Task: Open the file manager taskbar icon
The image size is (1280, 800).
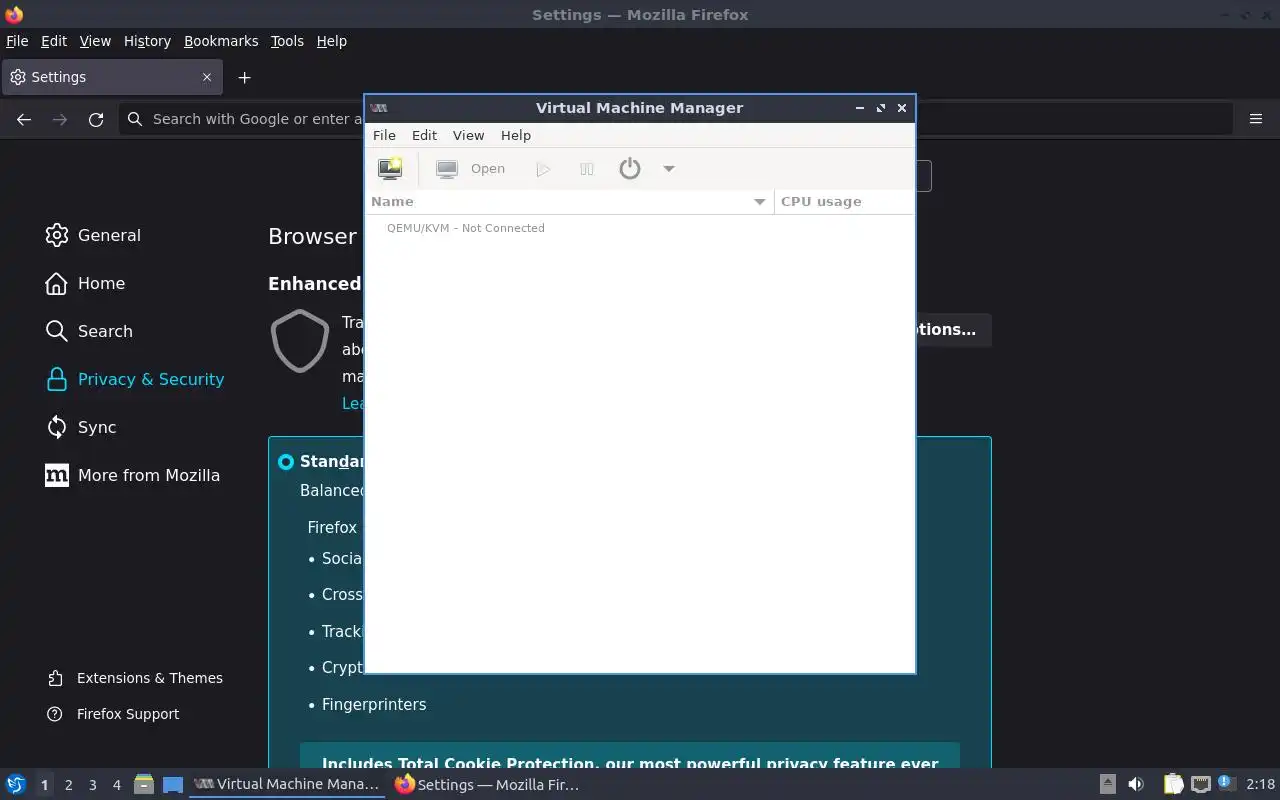Action: [144, 785]
